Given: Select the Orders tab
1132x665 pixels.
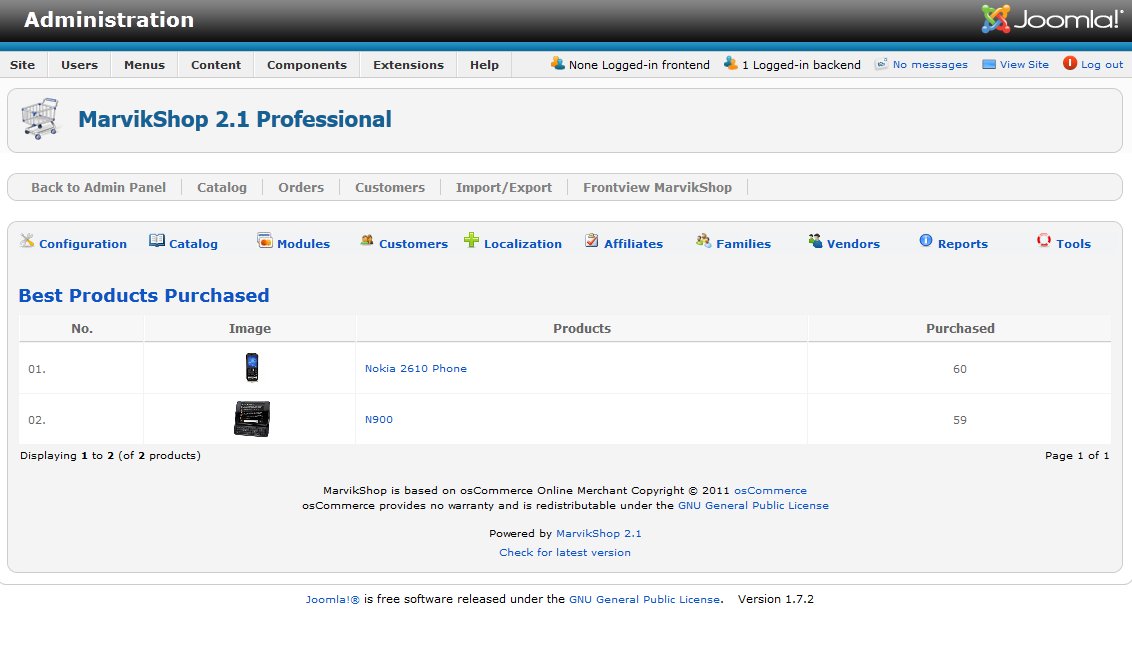Looking at the screenshot, I should pos(301,188).
